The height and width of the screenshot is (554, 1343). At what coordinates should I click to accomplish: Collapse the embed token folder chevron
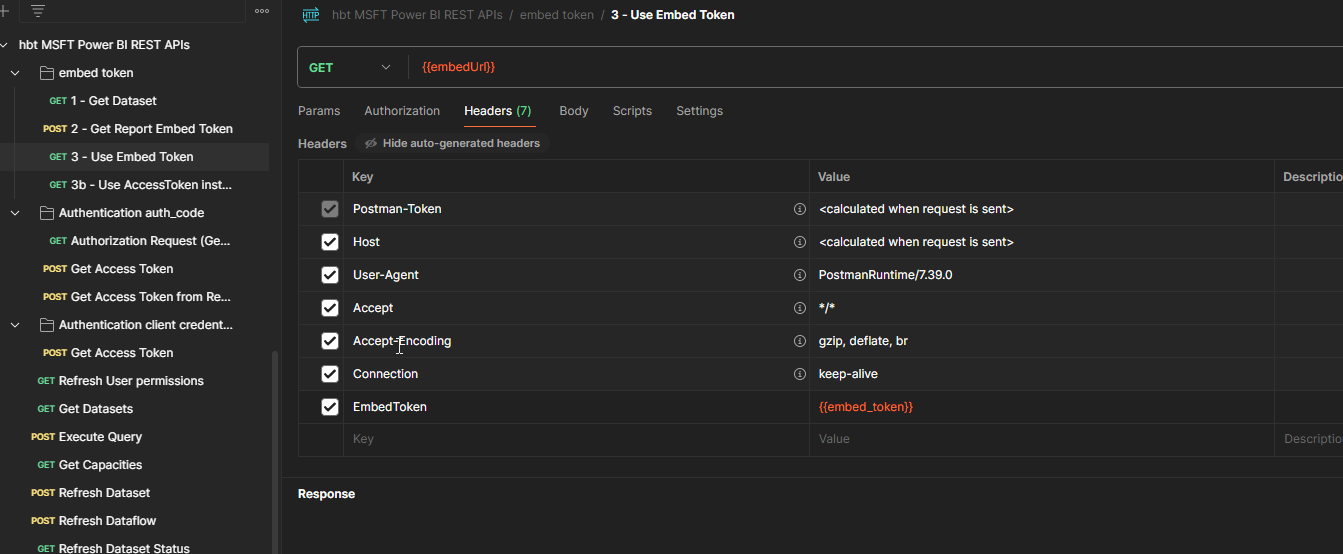point(15,73)
